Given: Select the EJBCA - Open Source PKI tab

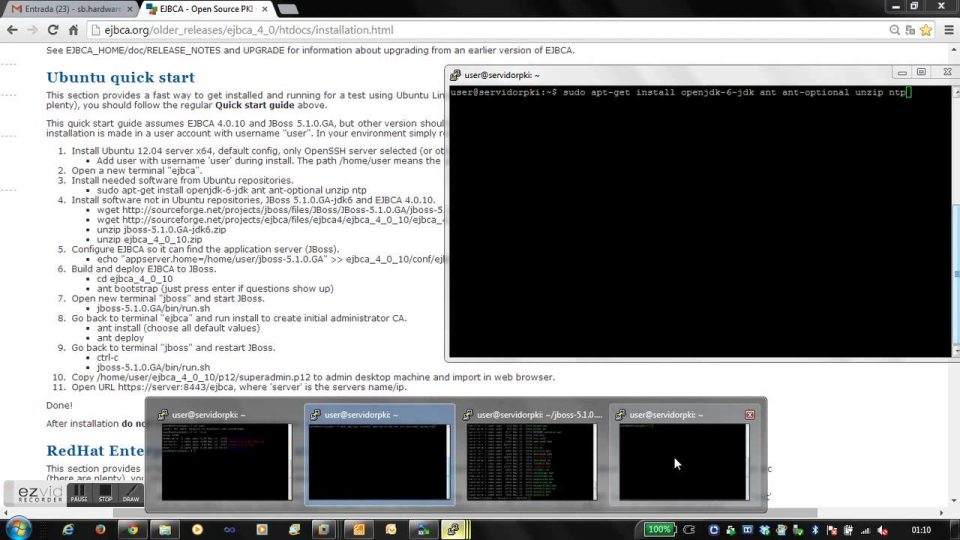Looking at the screenshot, I should coord(205,9).
